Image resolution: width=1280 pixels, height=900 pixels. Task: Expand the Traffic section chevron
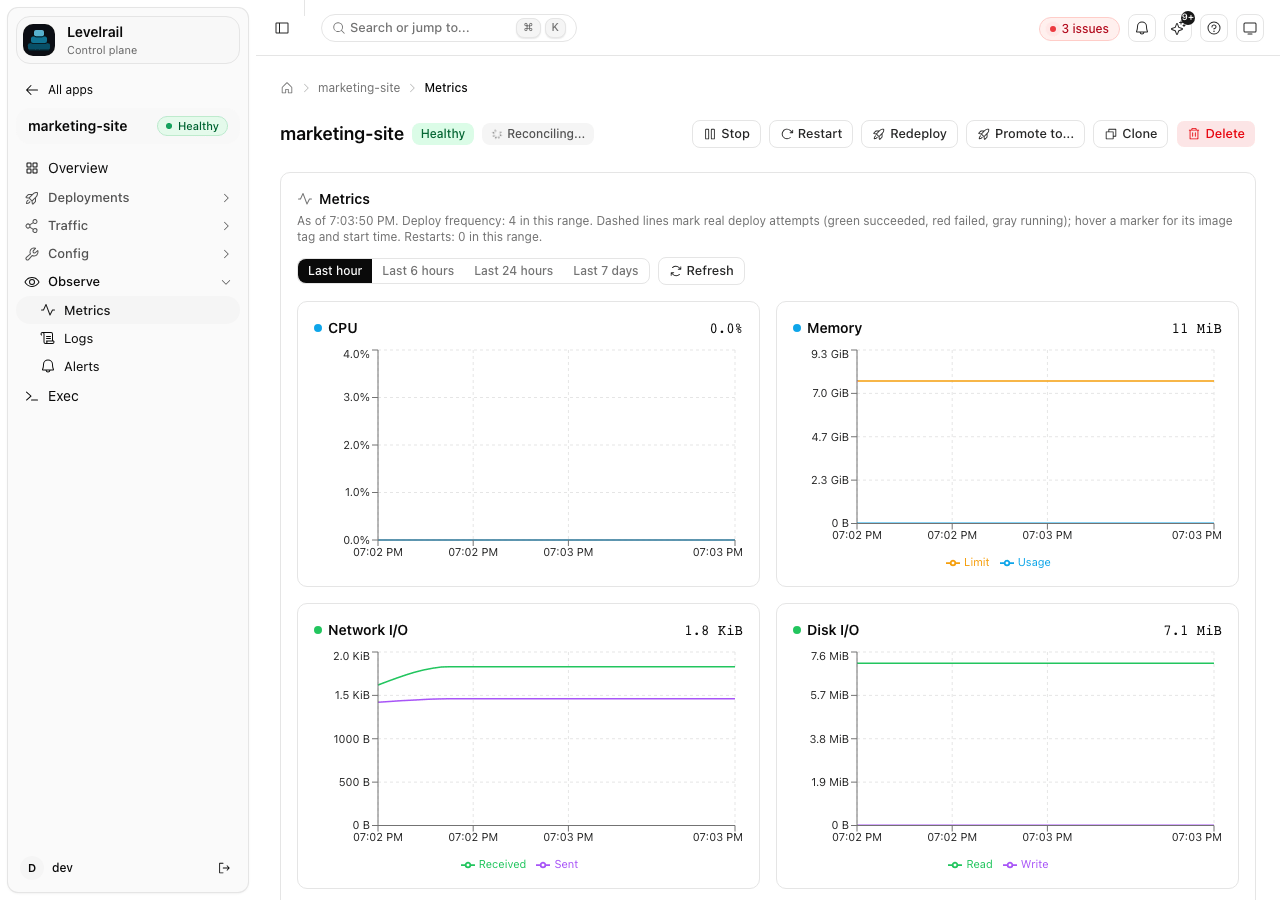pyautogui.click(x=226, y=226)
